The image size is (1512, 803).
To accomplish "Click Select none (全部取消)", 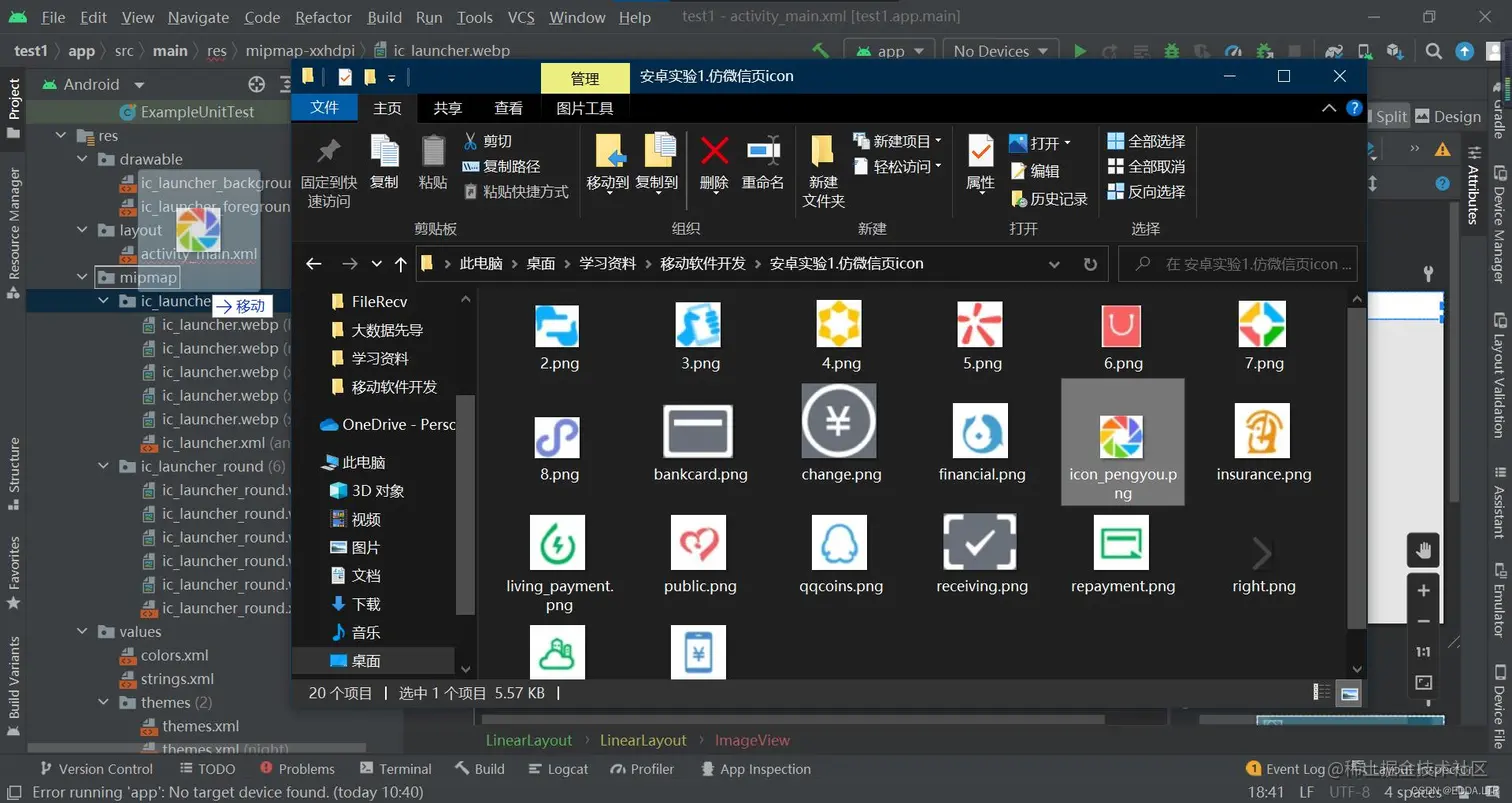I will 1146,166.
